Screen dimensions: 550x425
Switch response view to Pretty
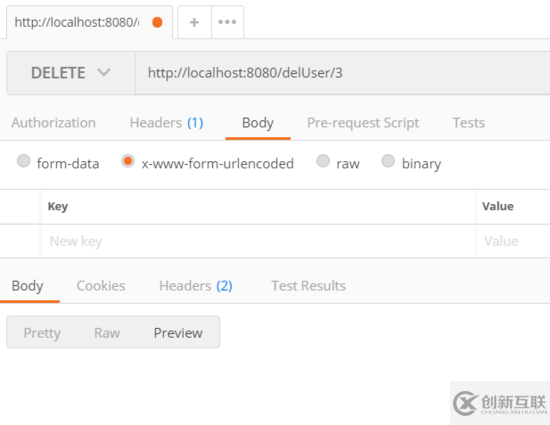(42, 333)
